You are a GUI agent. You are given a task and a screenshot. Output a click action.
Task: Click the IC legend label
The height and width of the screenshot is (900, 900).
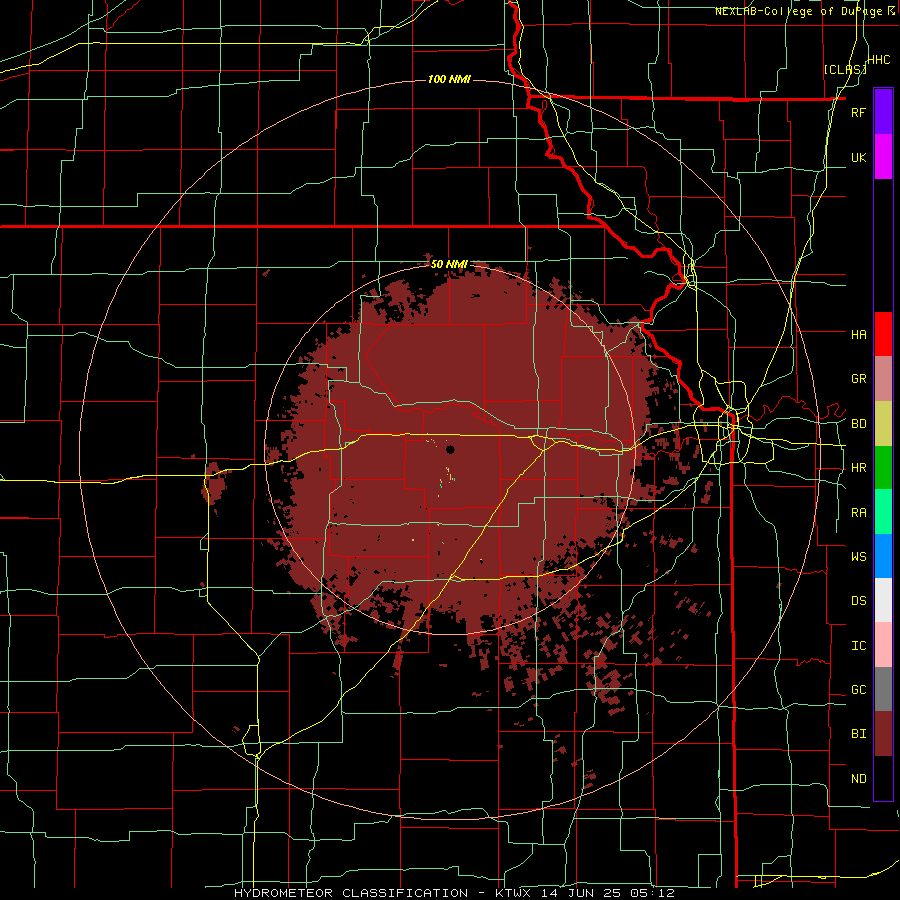(858, 646)
